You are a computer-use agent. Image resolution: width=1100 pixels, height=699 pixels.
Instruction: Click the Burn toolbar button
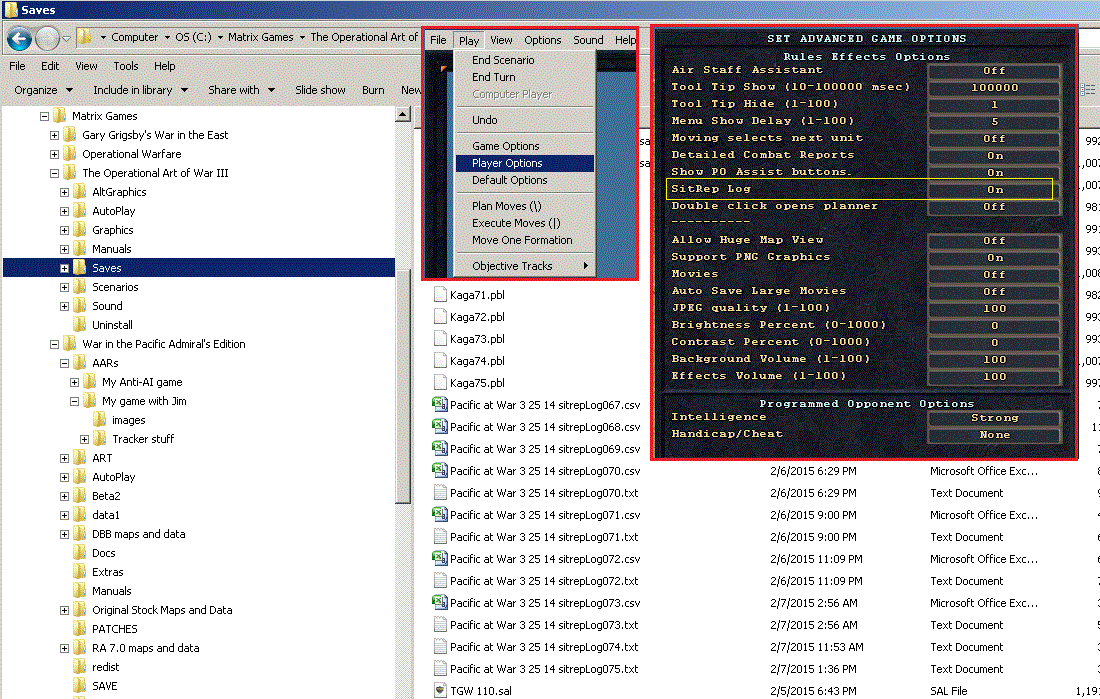pyautogui.click(x=373, y=90)
